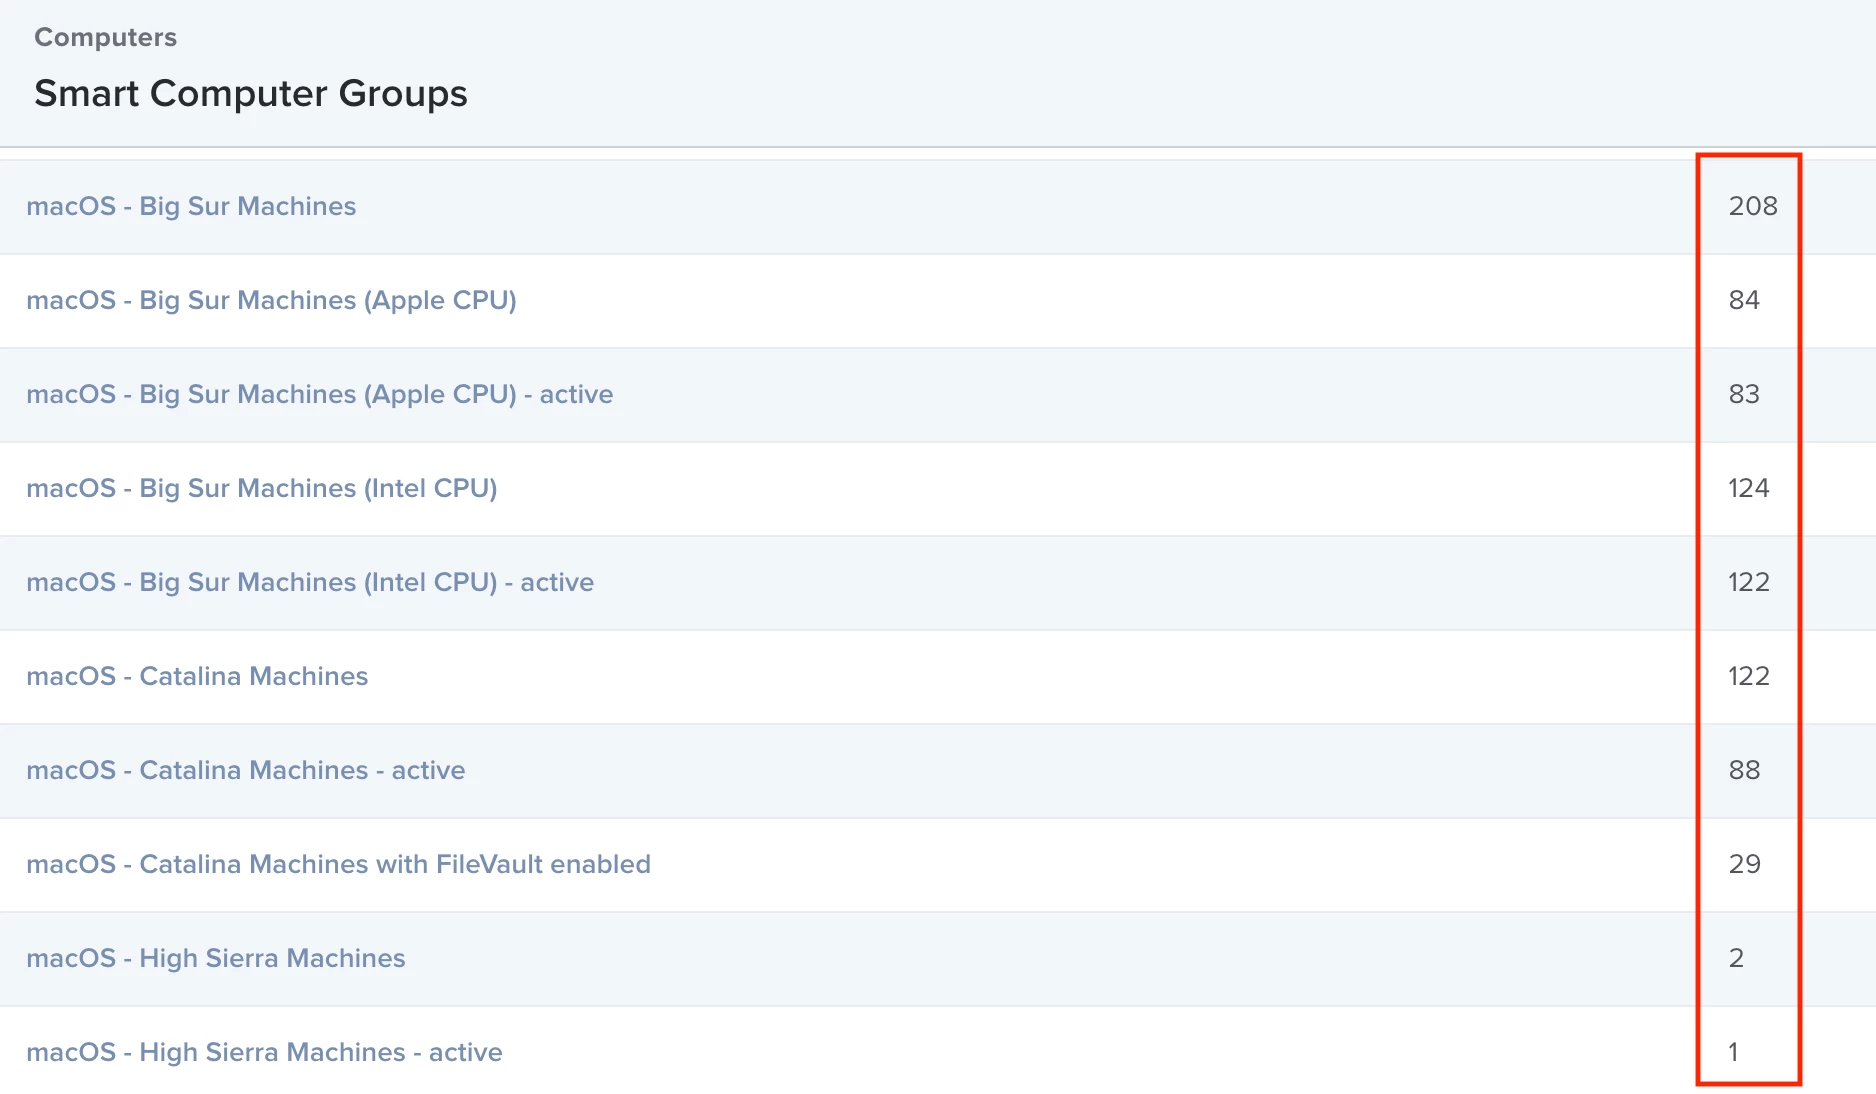This screenshot has width=1876, height=1094.
Task: Open macOS - Big Sur Machines (Apple CPU) group
Action: point(271,300)
